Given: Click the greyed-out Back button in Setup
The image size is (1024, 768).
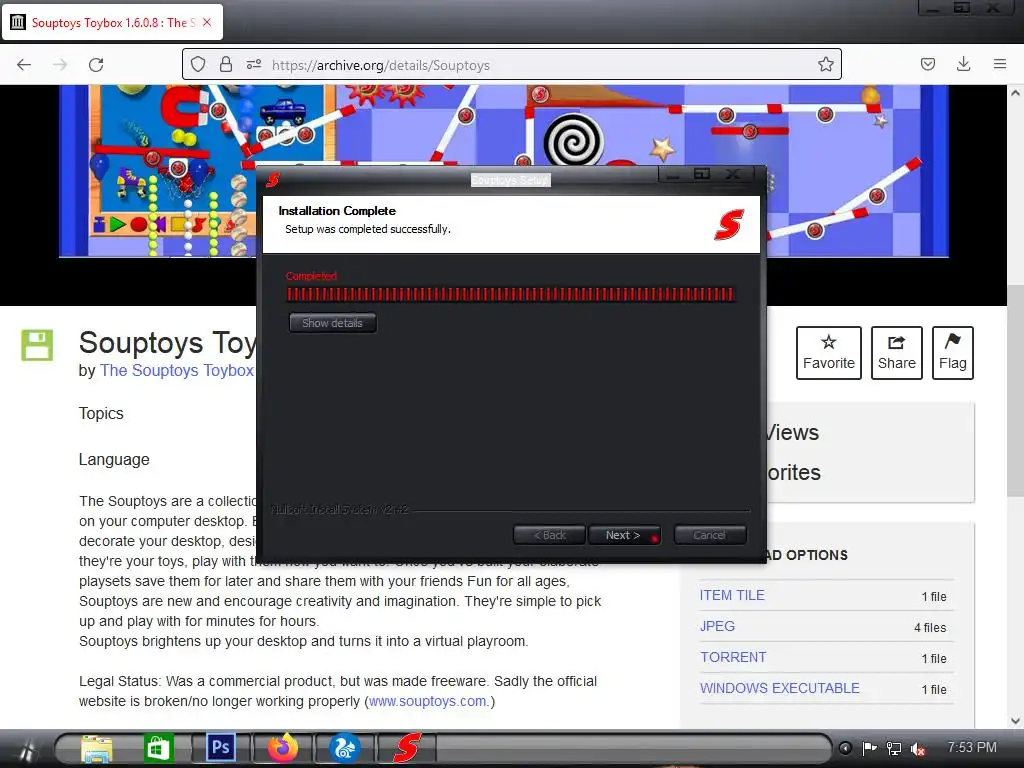Looking at the screenshot, I should (549, 535).
